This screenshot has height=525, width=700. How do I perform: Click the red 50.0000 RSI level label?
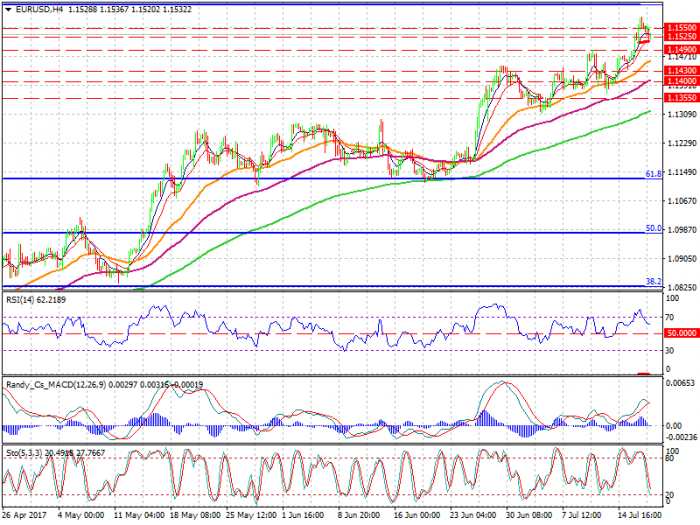point(682,333)
